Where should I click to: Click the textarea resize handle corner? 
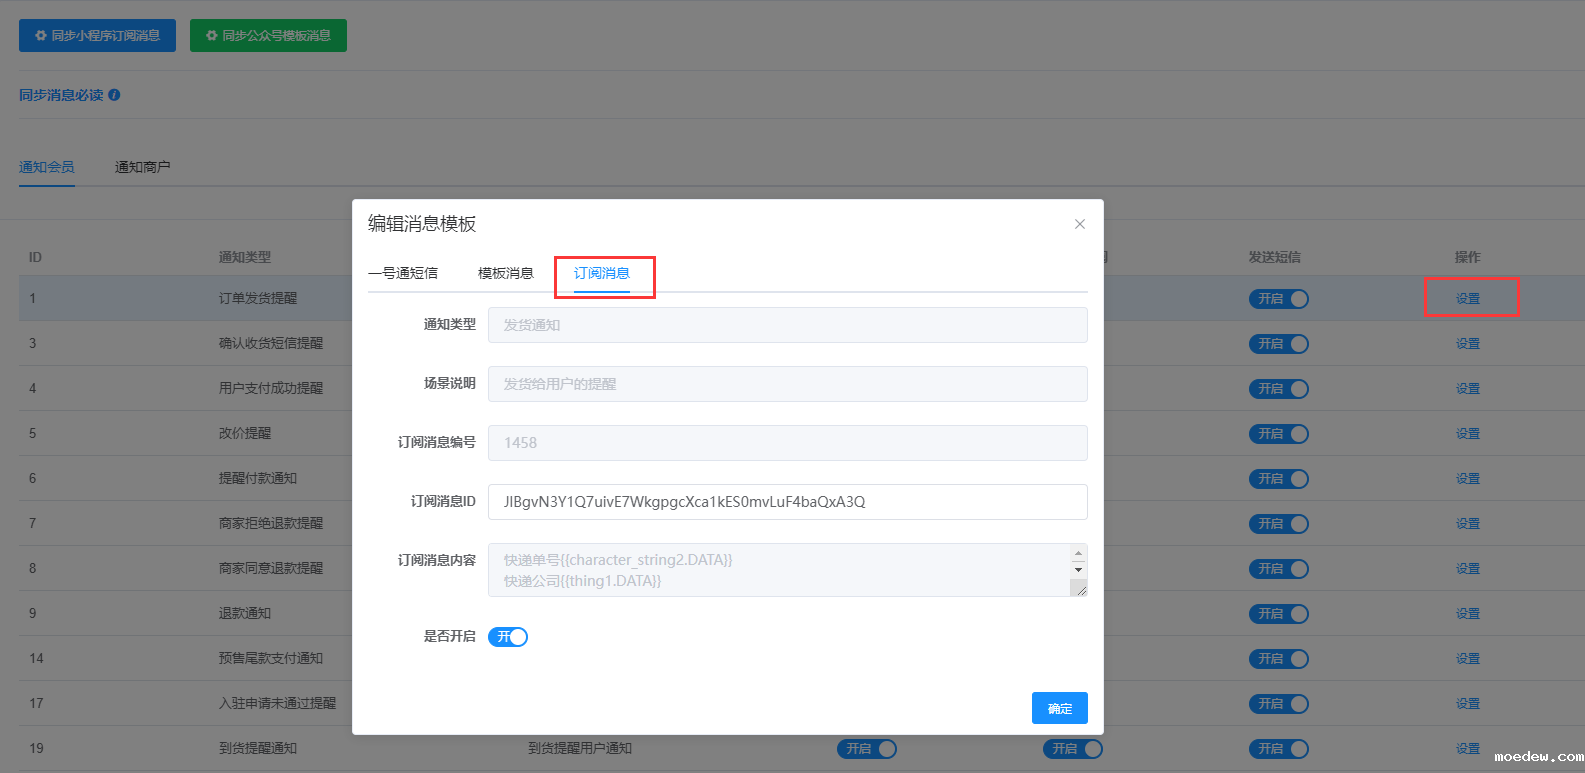[1079, 590]
